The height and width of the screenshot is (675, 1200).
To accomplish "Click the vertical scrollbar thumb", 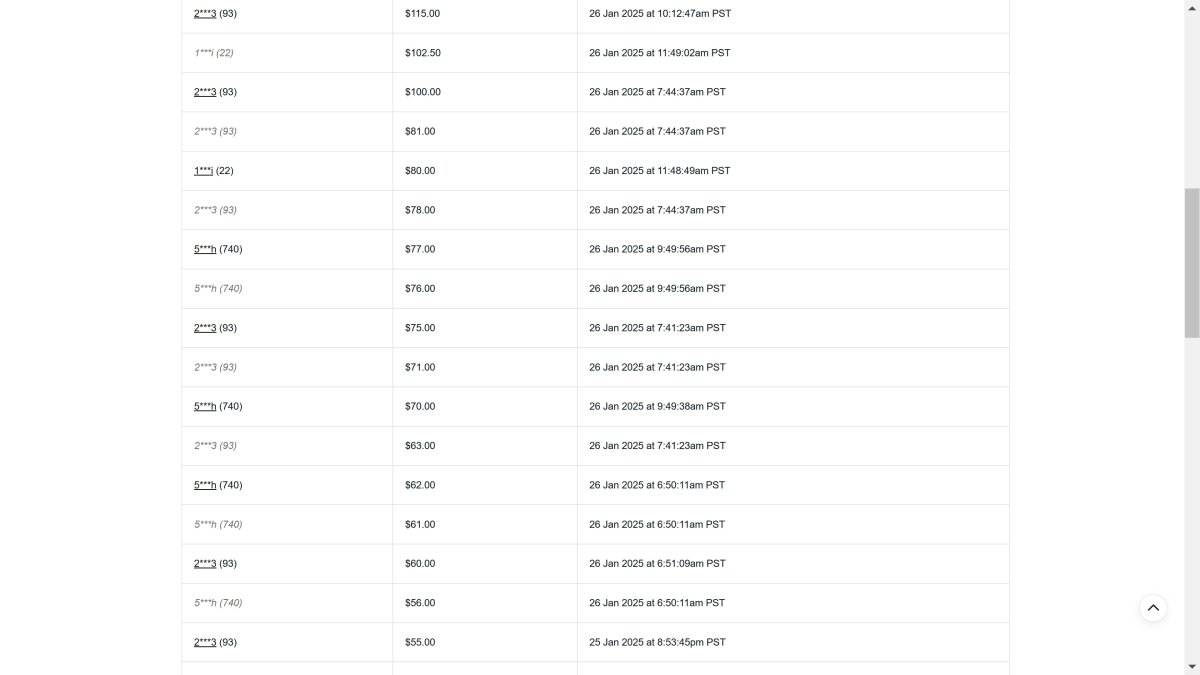I will (1192, 263).
